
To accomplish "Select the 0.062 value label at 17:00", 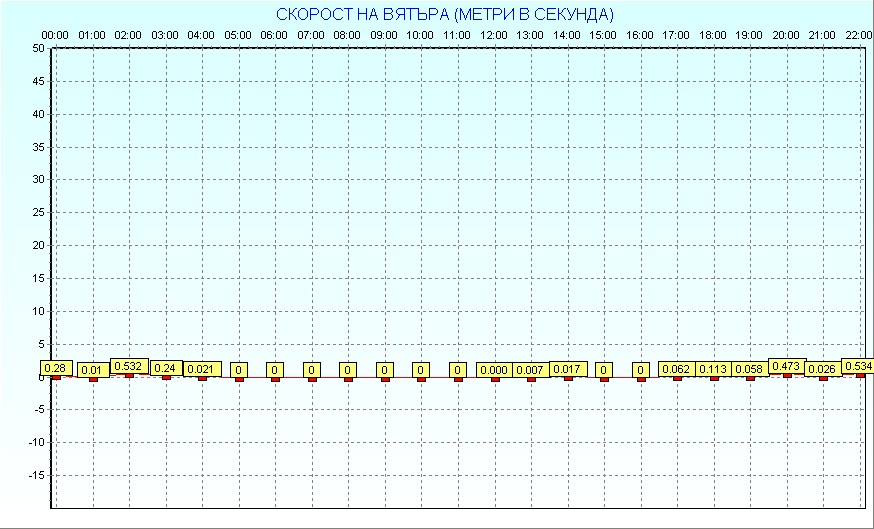I will 677,369.
